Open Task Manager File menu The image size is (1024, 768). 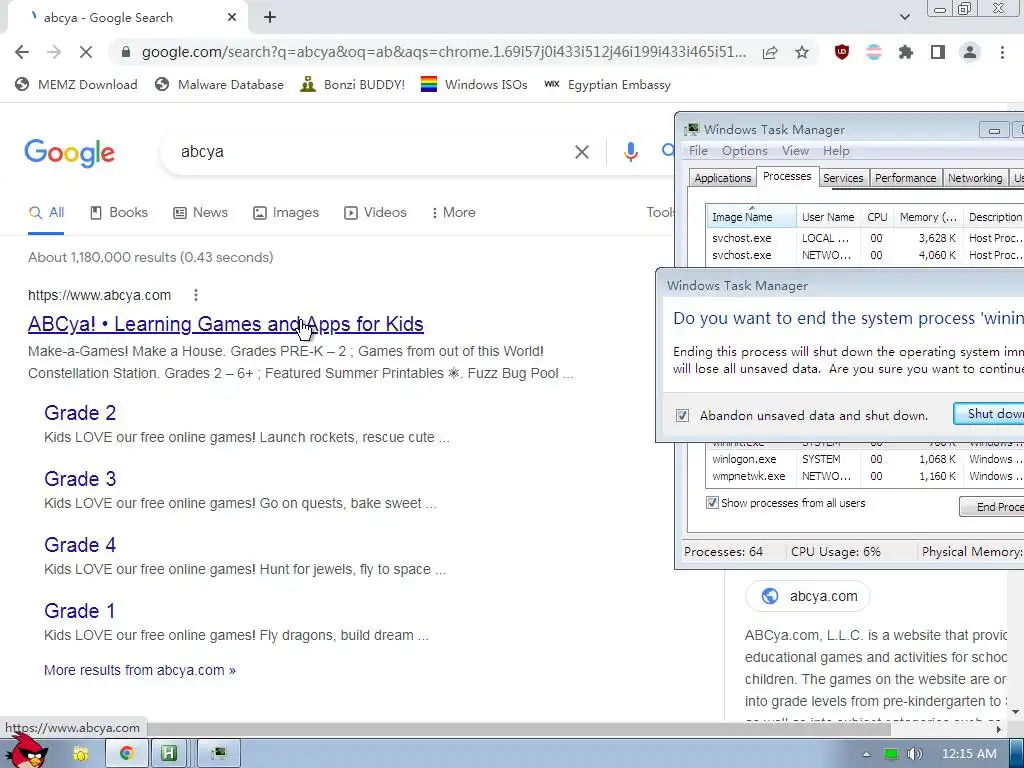[x=698, y=151]
